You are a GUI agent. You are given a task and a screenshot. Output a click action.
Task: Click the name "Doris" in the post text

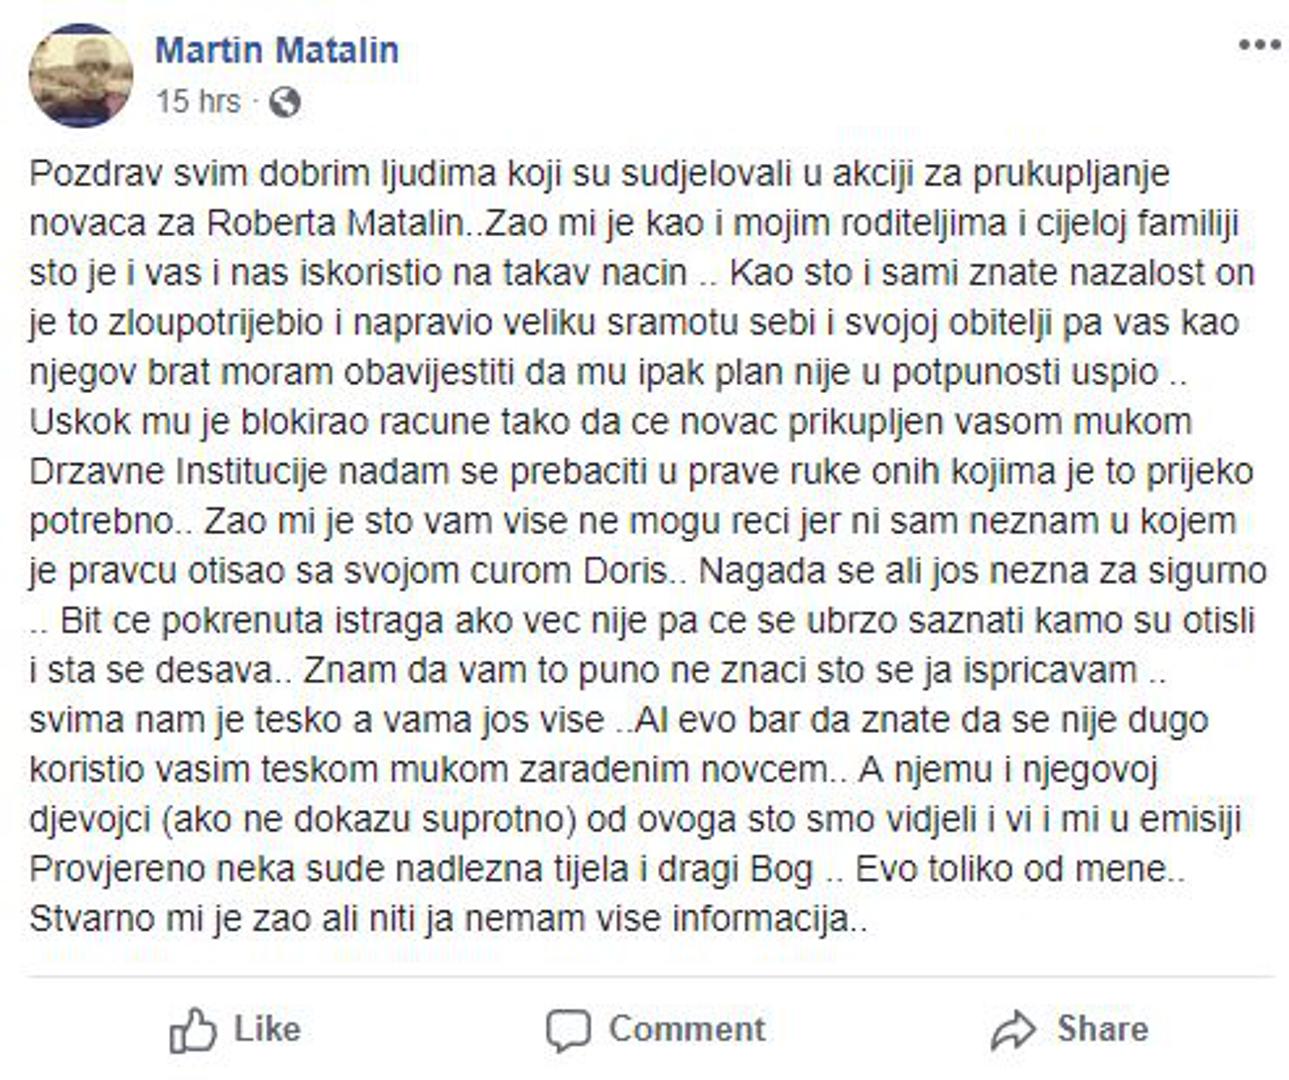pos(623,571)
